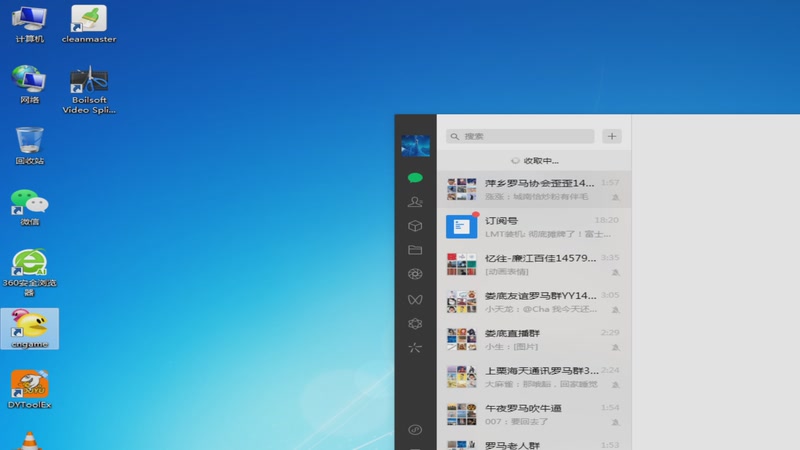Select the cleanmaster desktop shortcut
Screen dimensions: 800x450
coord(89,24)
